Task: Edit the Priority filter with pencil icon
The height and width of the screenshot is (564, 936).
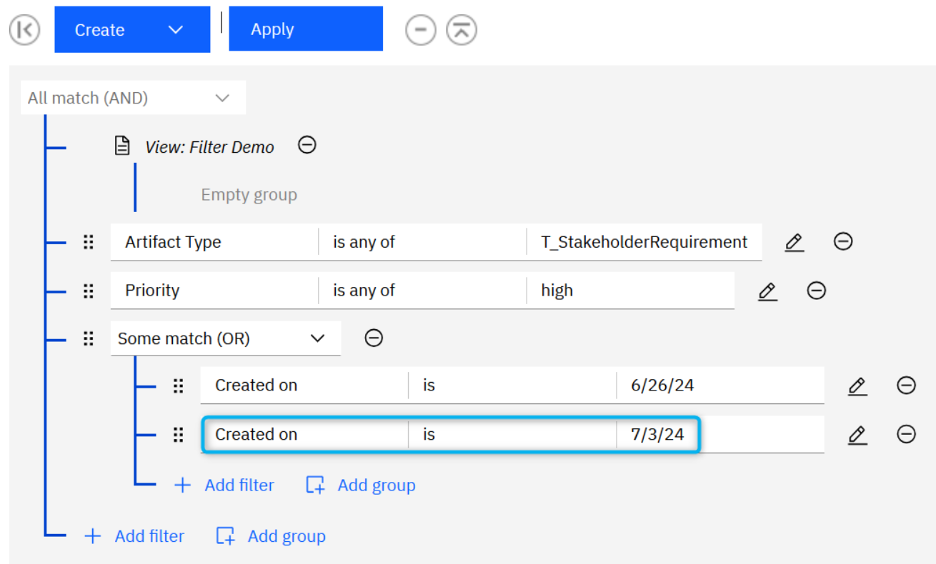Action: pos(768,291)
